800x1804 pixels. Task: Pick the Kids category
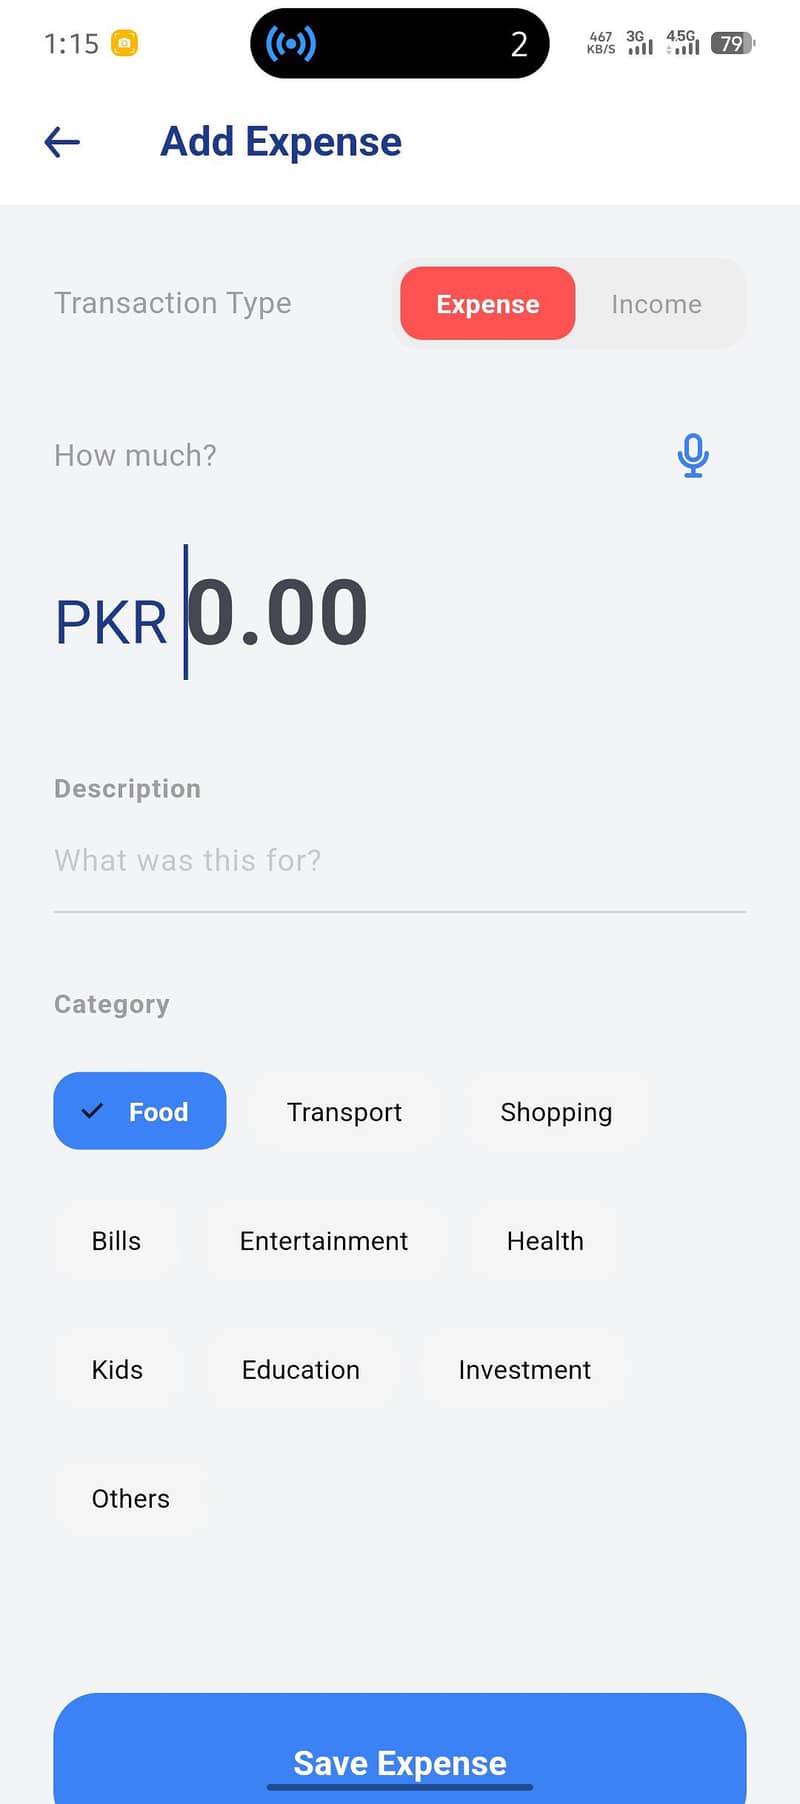(x=117, y=1370)
